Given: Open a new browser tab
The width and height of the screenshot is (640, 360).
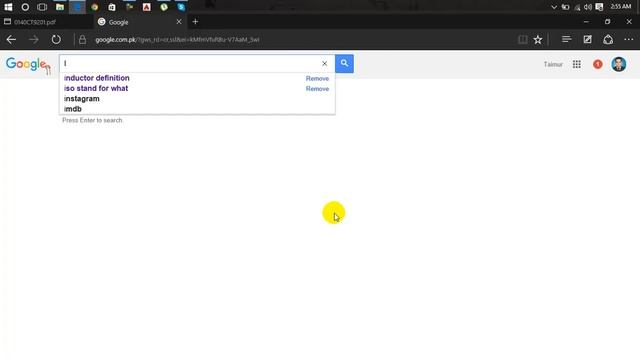Looking at the screenshot, I should (x=195, y=22).
